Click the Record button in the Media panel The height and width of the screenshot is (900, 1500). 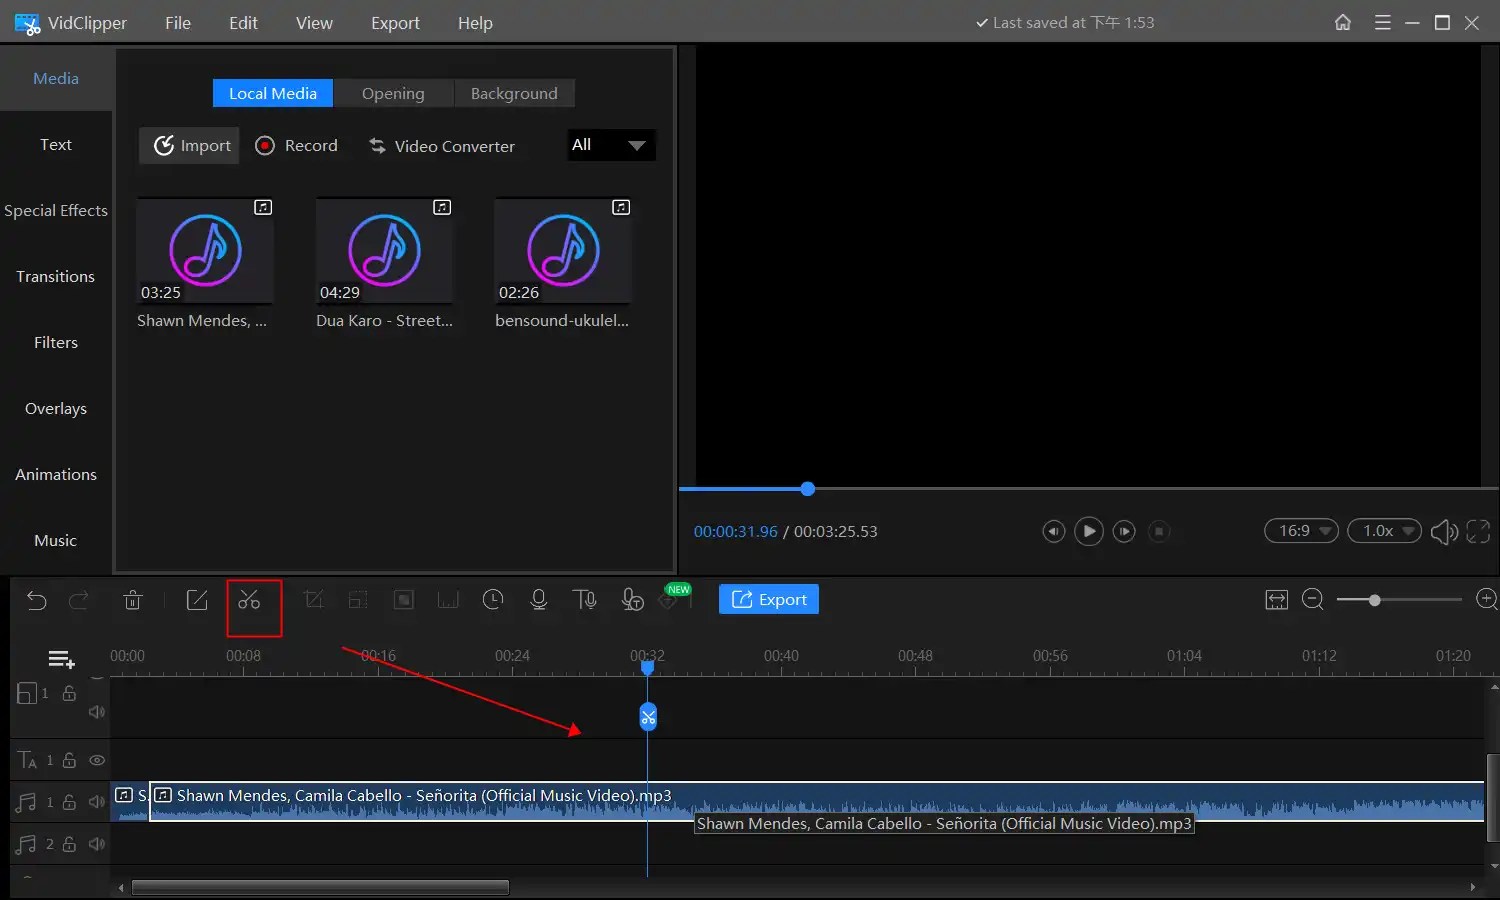[x=297, y=145]
